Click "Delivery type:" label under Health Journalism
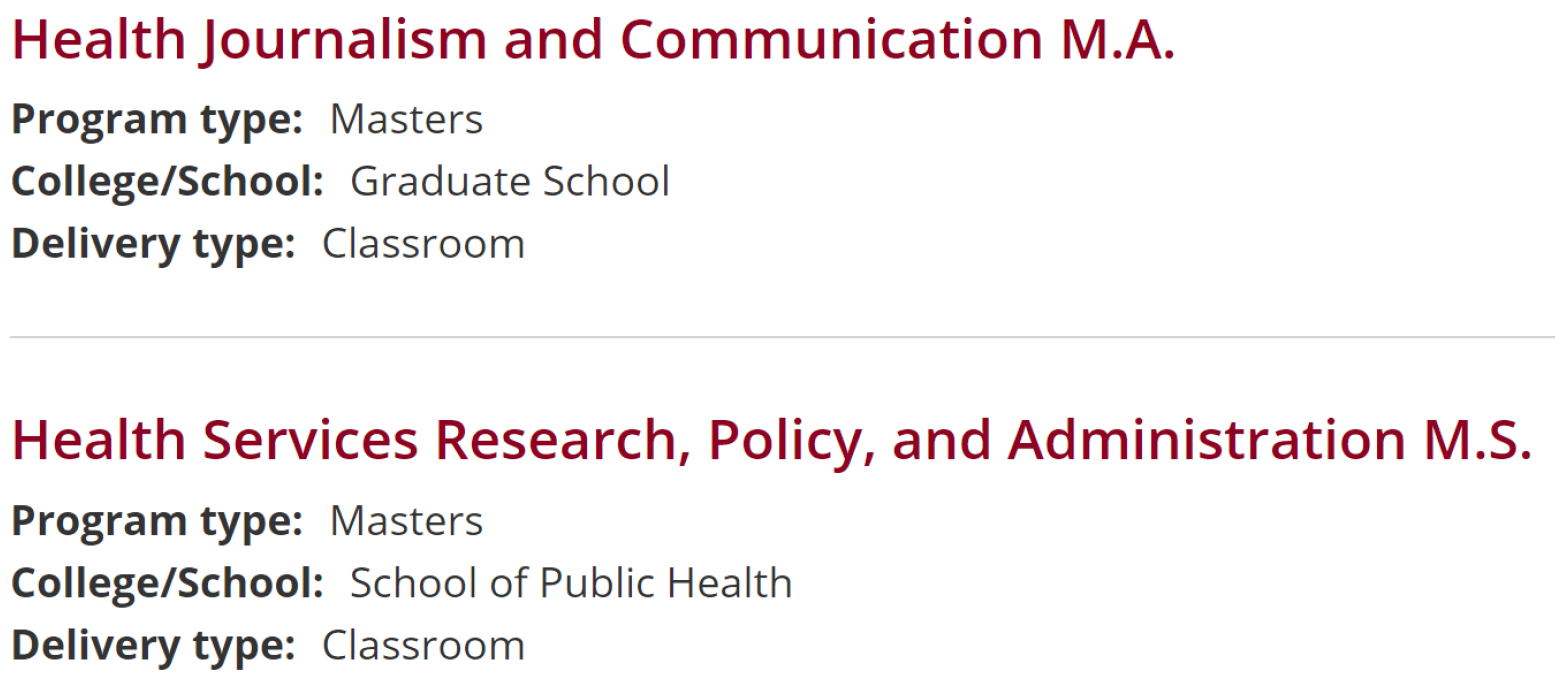This screenshot has height=679, width=1555. [x=153, y=244]
